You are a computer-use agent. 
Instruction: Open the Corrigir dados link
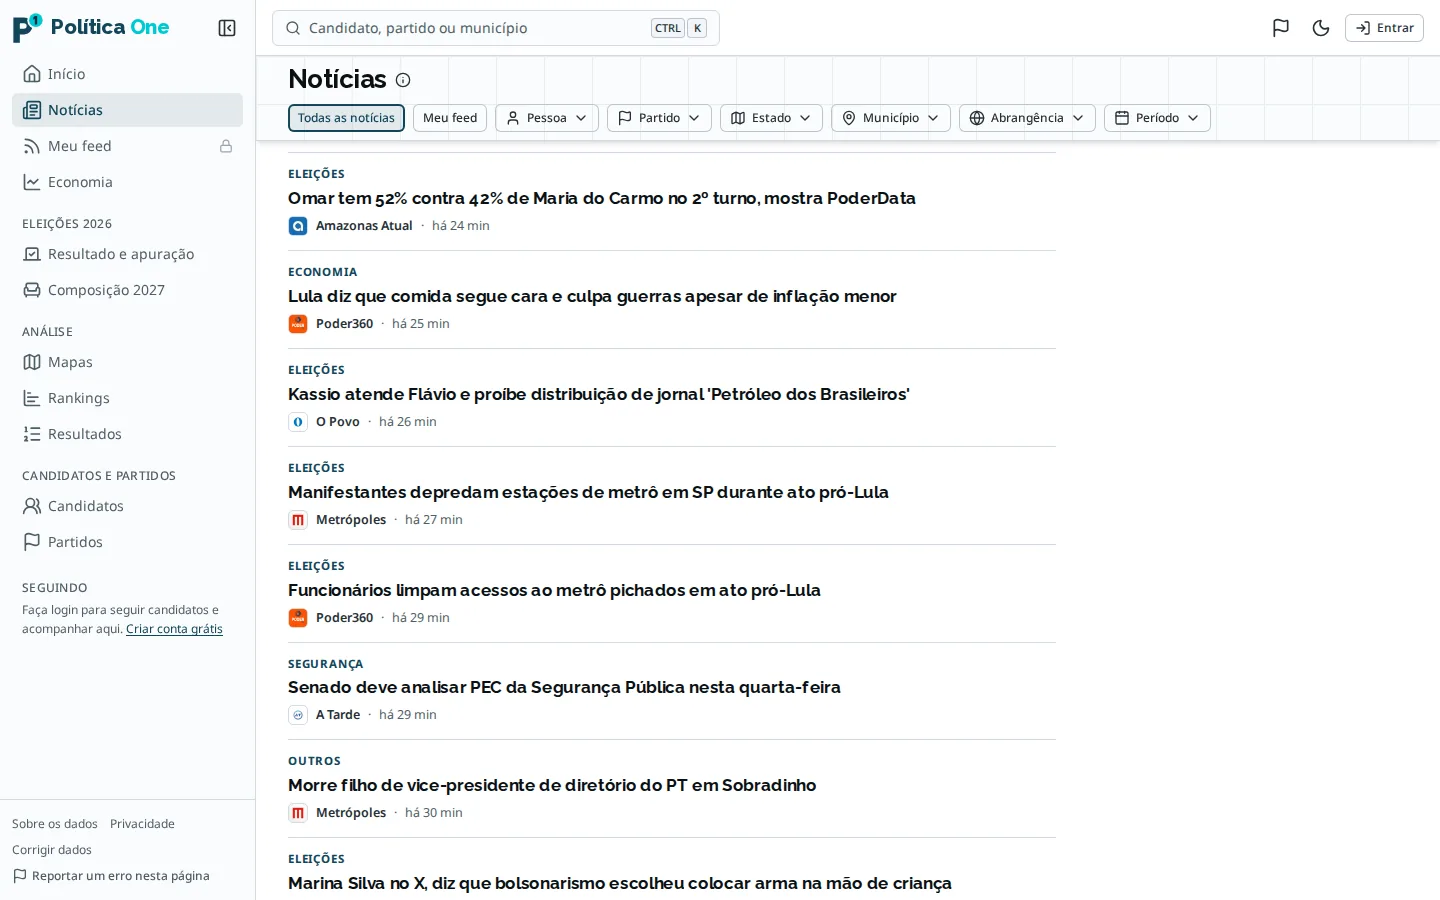52,850
